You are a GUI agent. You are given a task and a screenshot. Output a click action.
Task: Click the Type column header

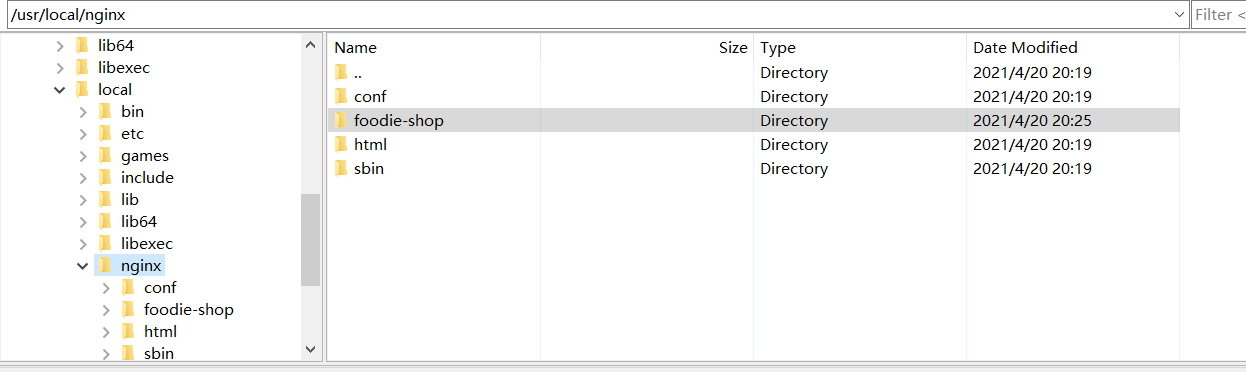777,47
